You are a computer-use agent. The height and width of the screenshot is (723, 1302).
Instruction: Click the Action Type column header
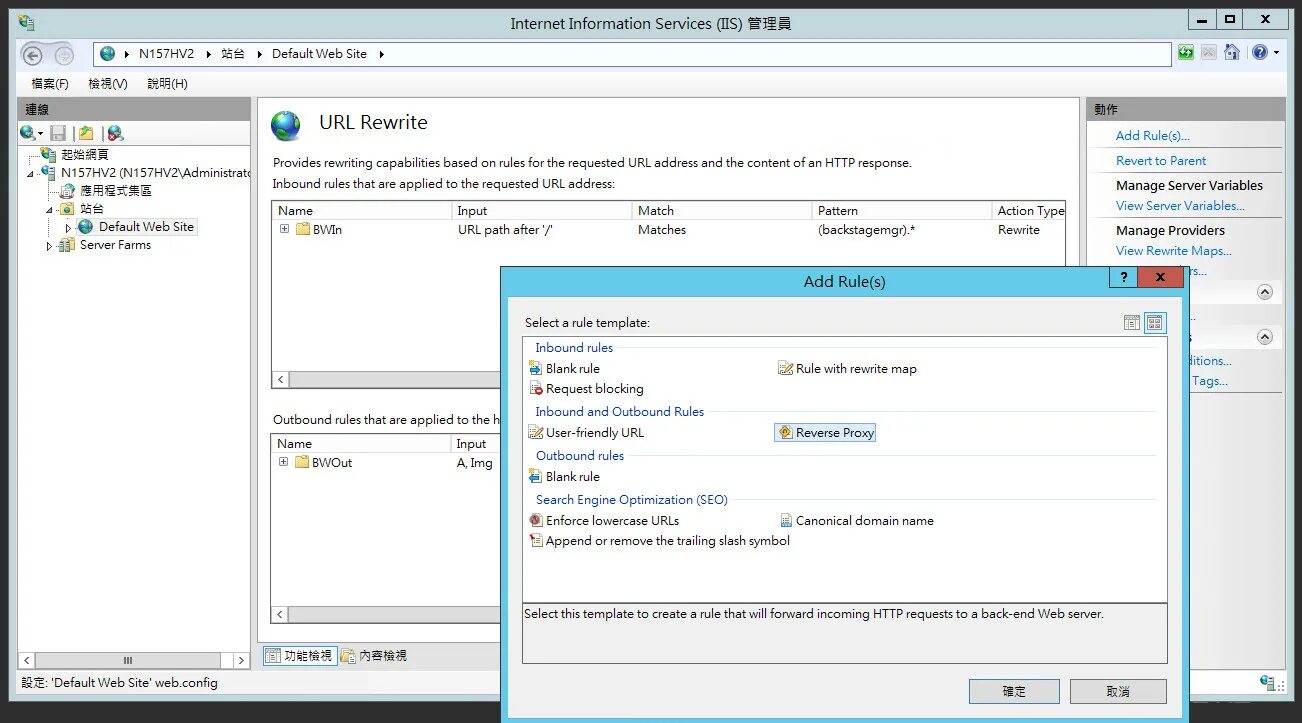(1030, 210)
